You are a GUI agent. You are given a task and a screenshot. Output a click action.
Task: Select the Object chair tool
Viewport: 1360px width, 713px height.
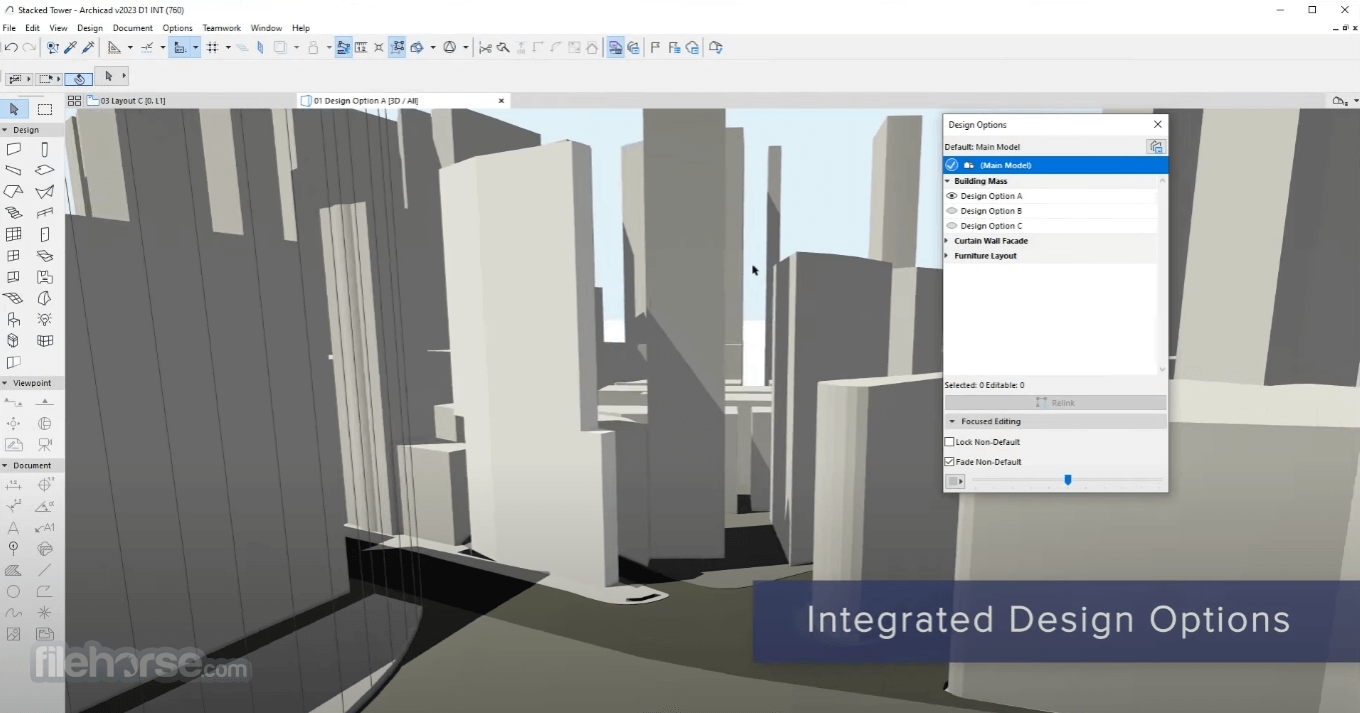[14, 320]
